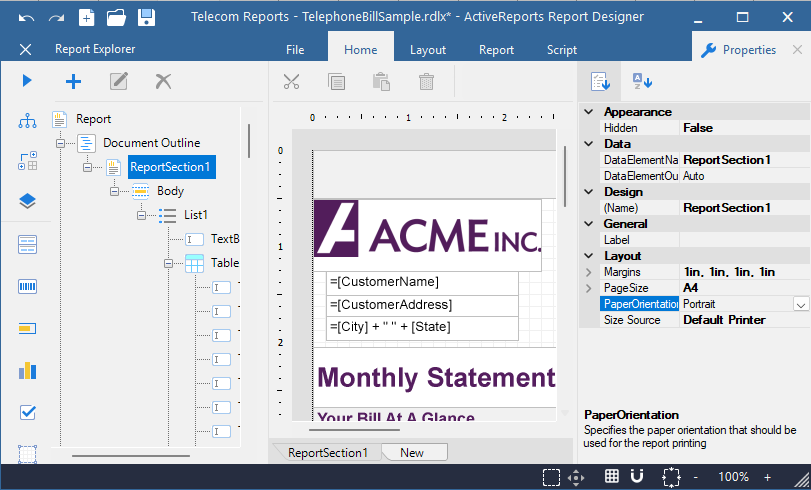
Task: Select the Chart control in the toolbox
Action: tap(27, 370)
